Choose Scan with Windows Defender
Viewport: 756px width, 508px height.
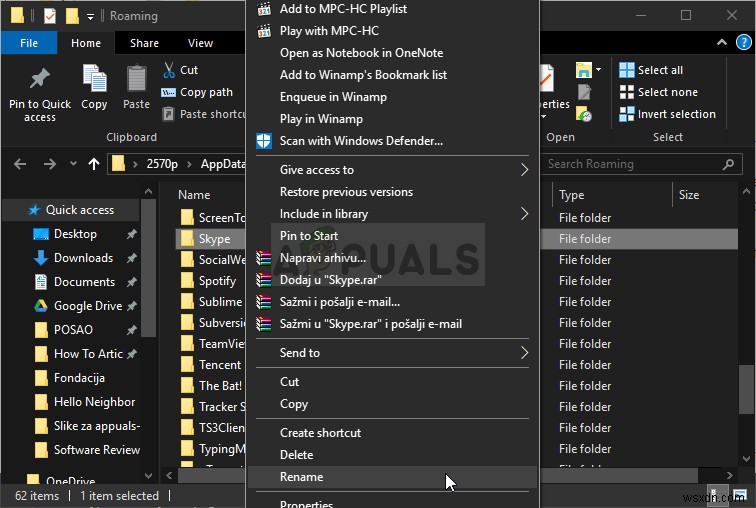click(x=392, y=141)
